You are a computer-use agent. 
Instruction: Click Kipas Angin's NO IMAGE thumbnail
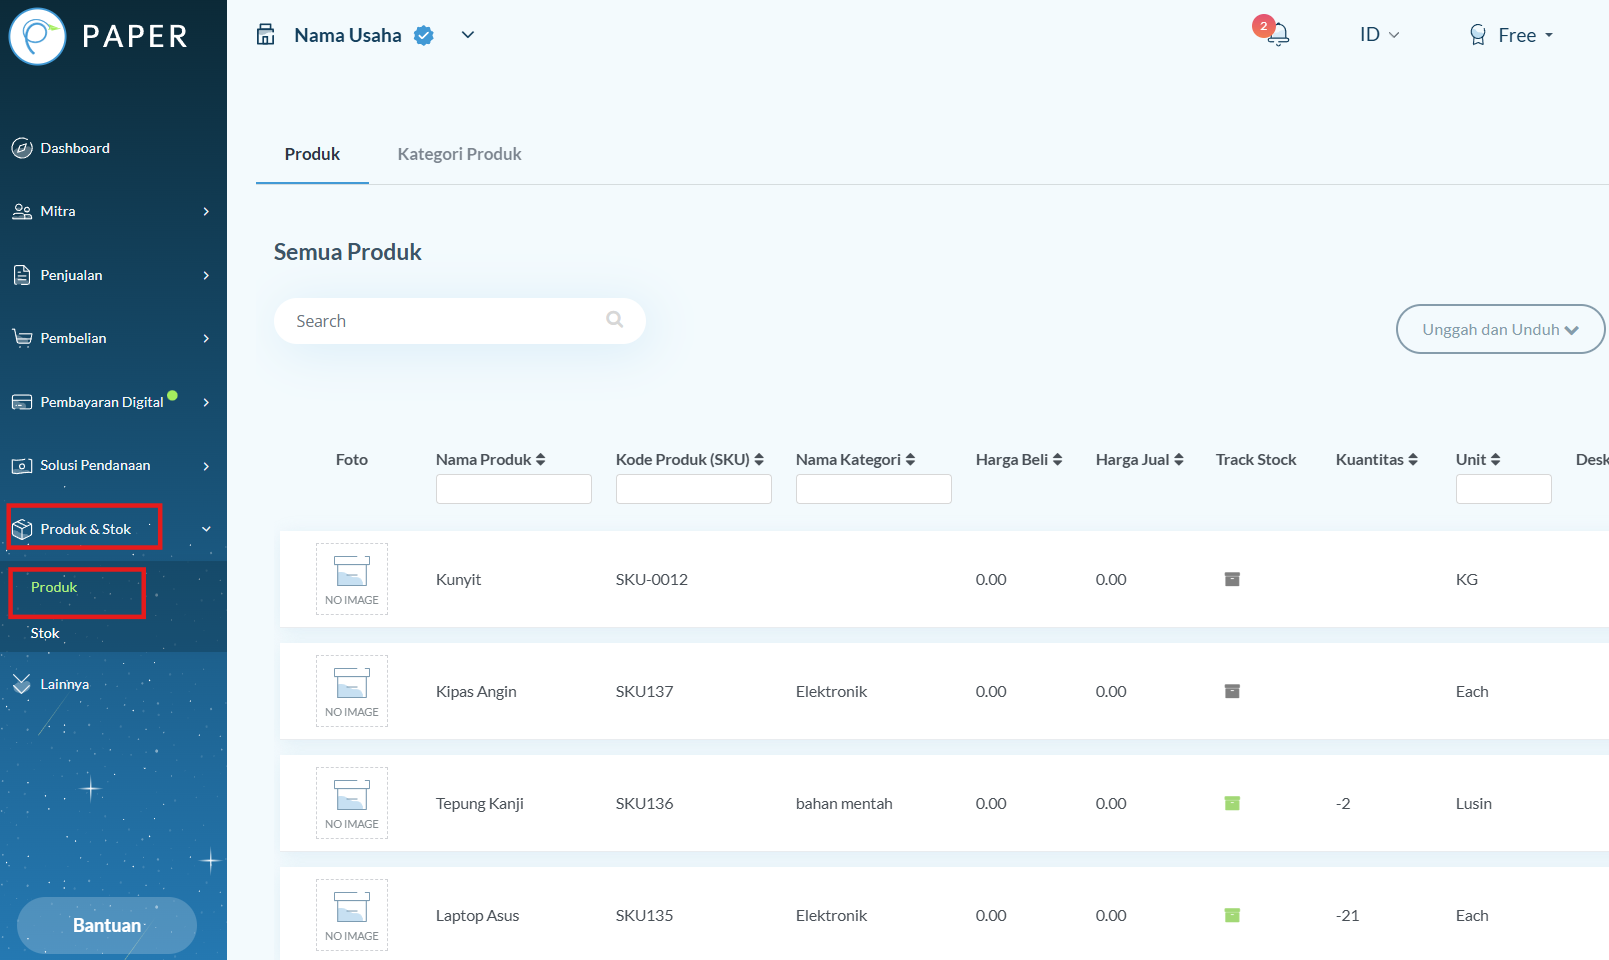pos(352,691)
